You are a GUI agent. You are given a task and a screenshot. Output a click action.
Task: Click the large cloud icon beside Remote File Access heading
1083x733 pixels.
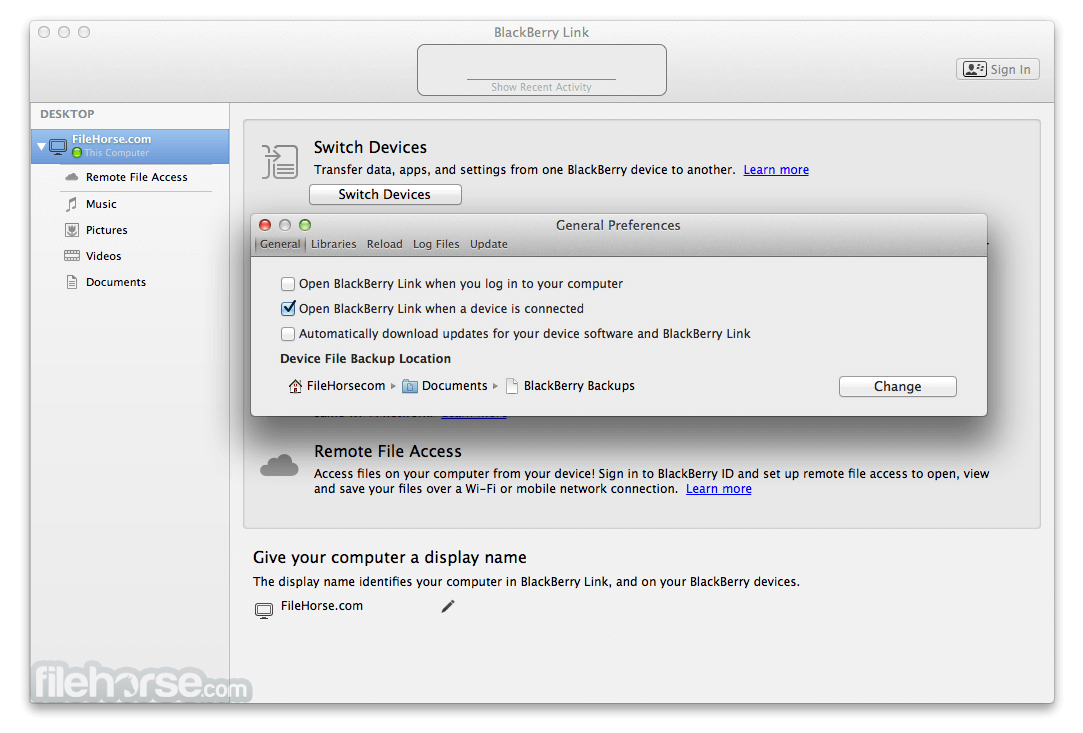click(279, 466)
